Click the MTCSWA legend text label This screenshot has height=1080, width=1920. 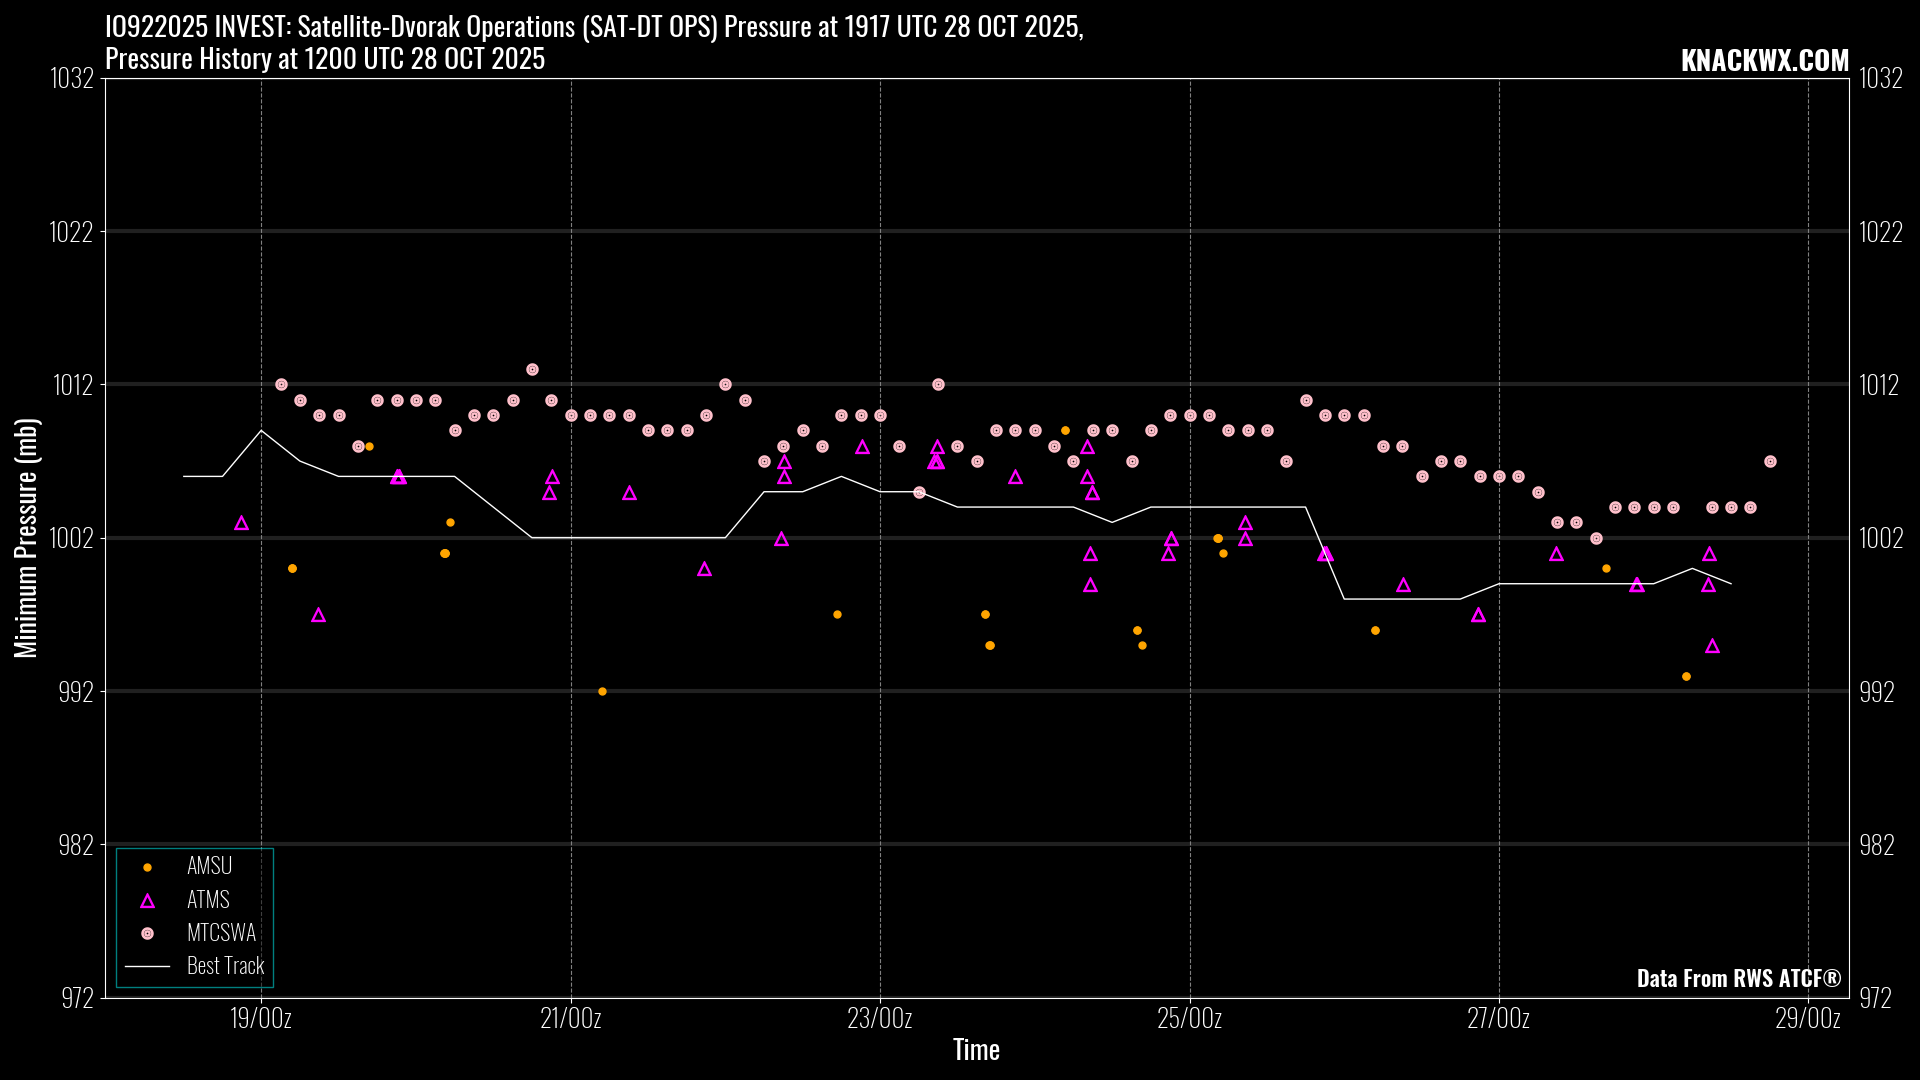[x=221, y=934]
